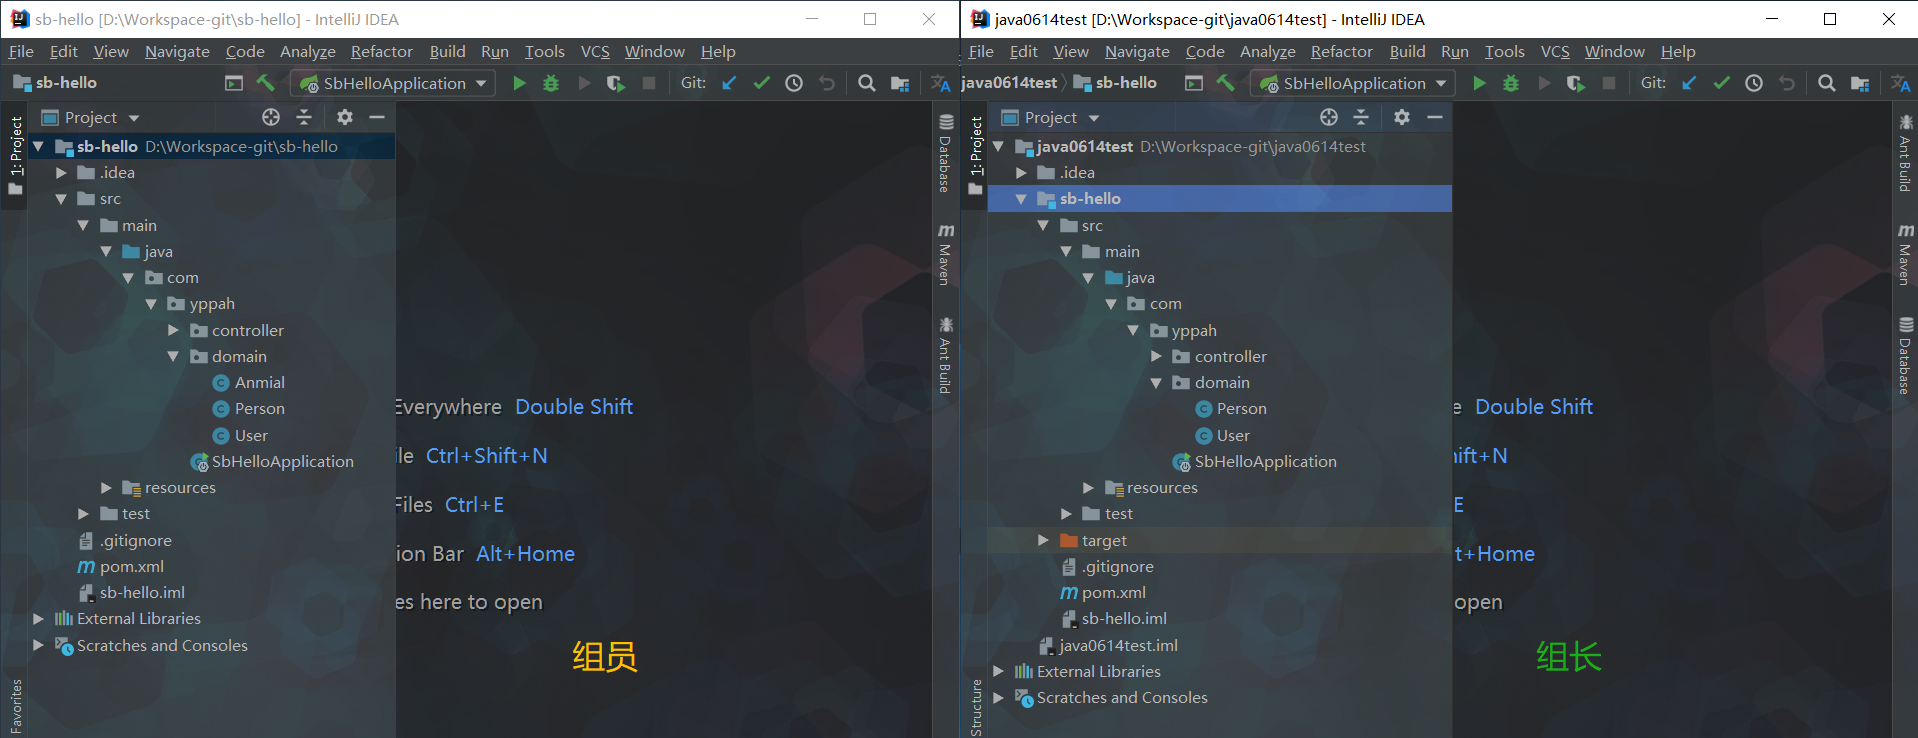
Task: Collapse the domain package in sb-hello window
Action: (x=173, y=357)
